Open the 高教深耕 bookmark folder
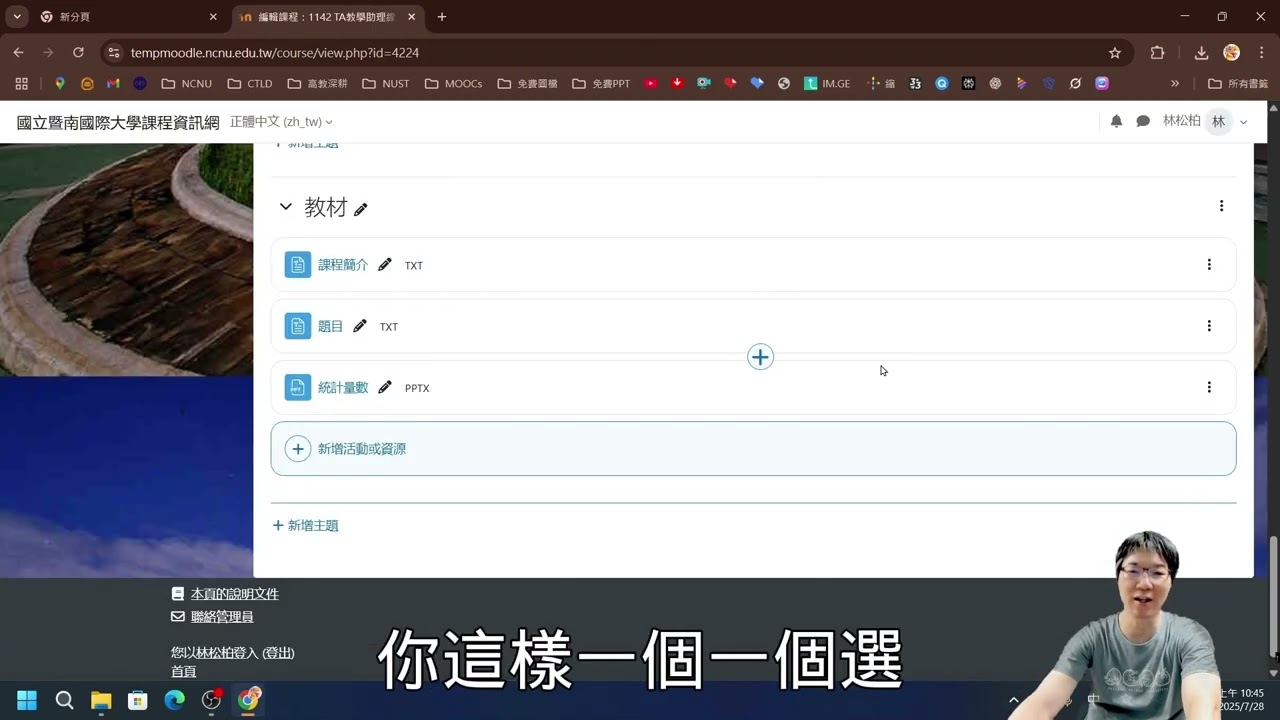The width and height of the screenshot is (1280, 720). click(317, 84)
